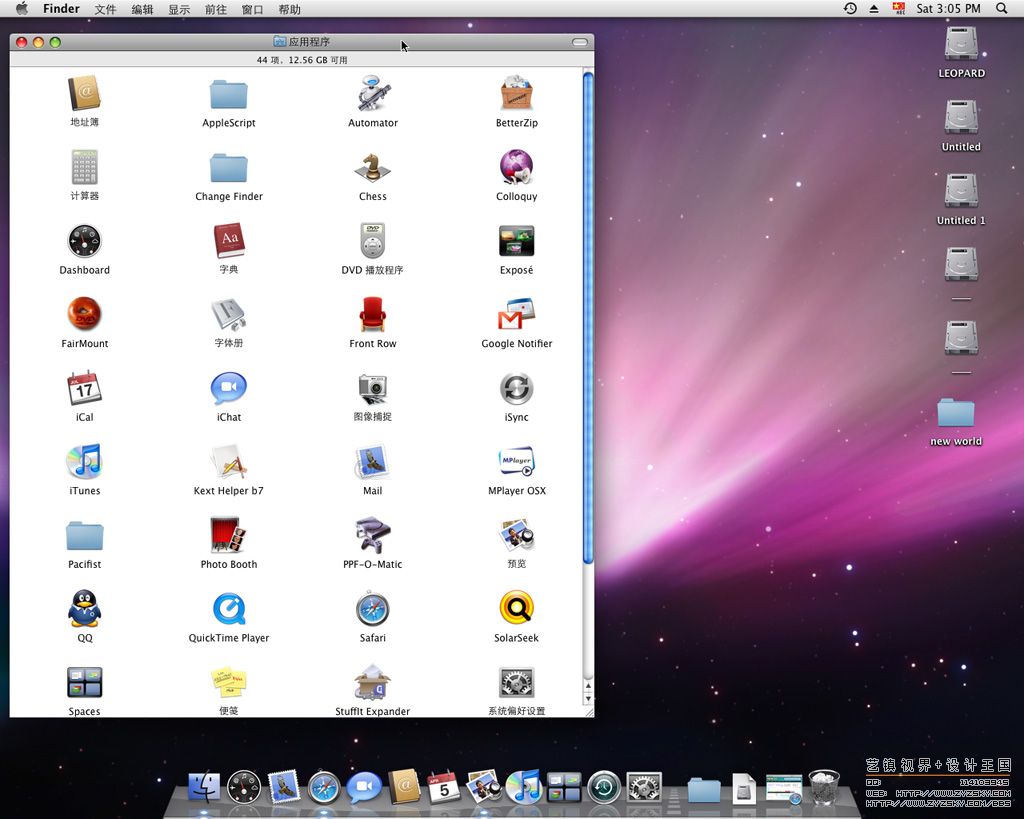1024x819 pixels.
Task: Click the blue vertical scrollbar thumb
Action: tap(588, 317)
